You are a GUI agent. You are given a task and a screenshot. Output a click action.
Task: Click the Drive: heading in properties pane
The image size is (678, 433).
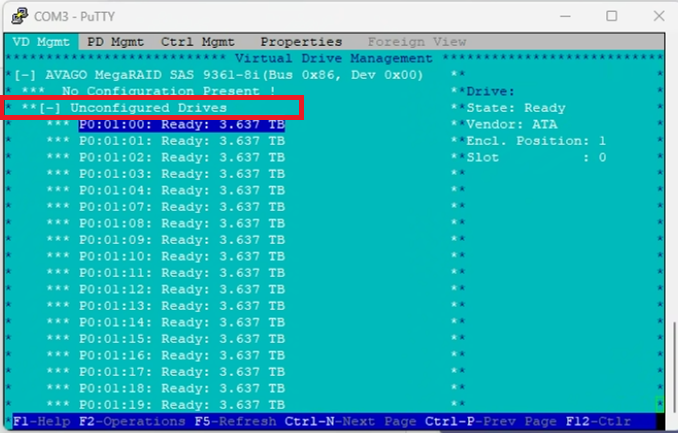[x=491, y=92]
